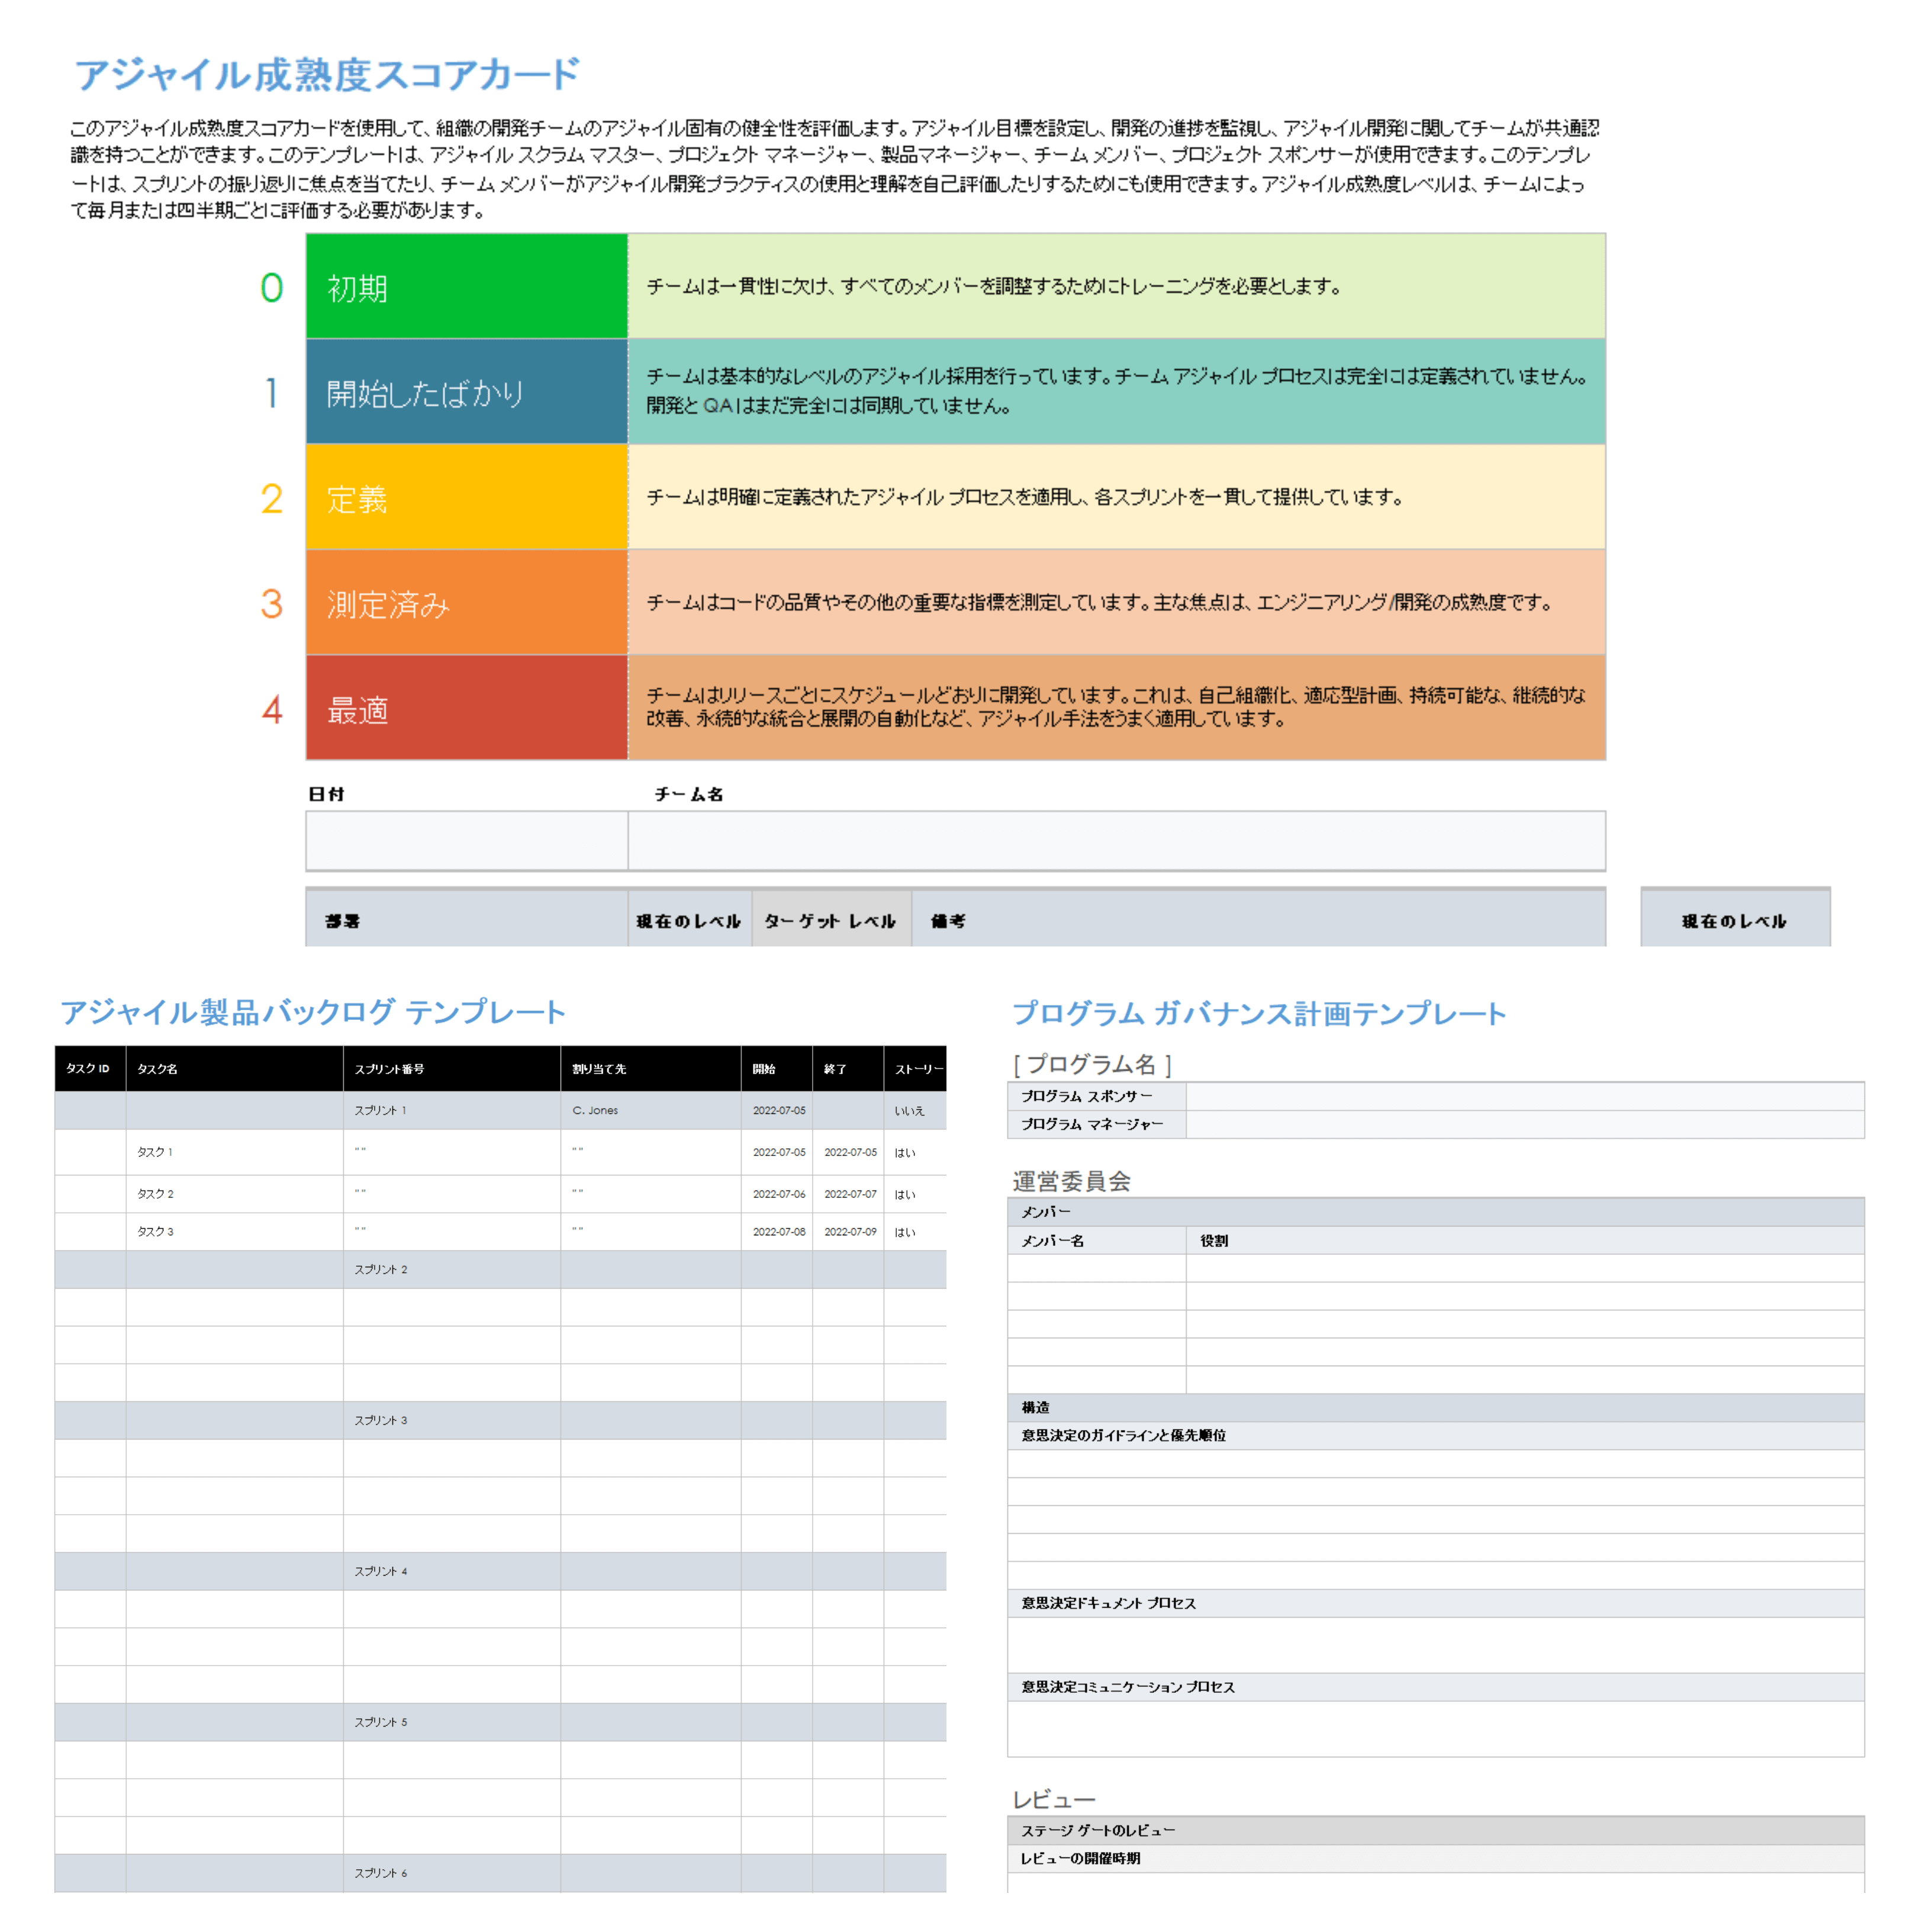Select the red 最適 level cell
The image size is (1932, 1932).
click(466, 707)
